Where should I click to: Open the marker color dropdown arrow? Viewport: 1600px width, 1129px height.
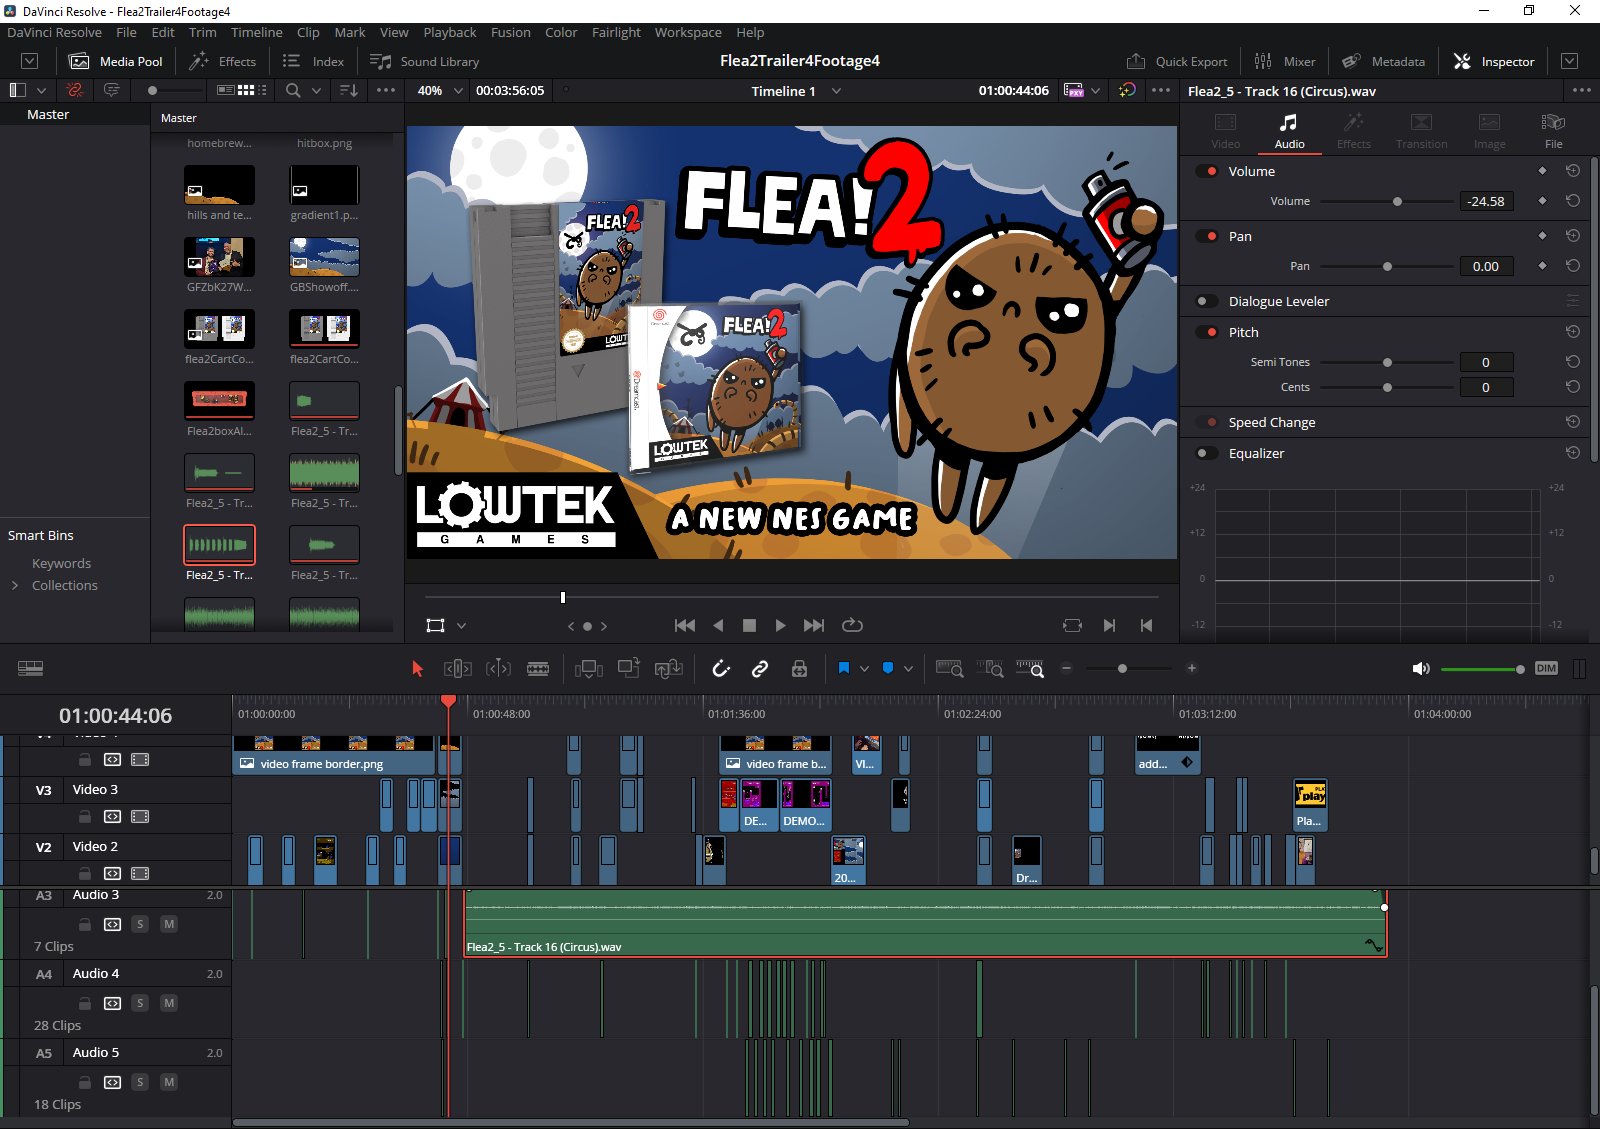908,668
